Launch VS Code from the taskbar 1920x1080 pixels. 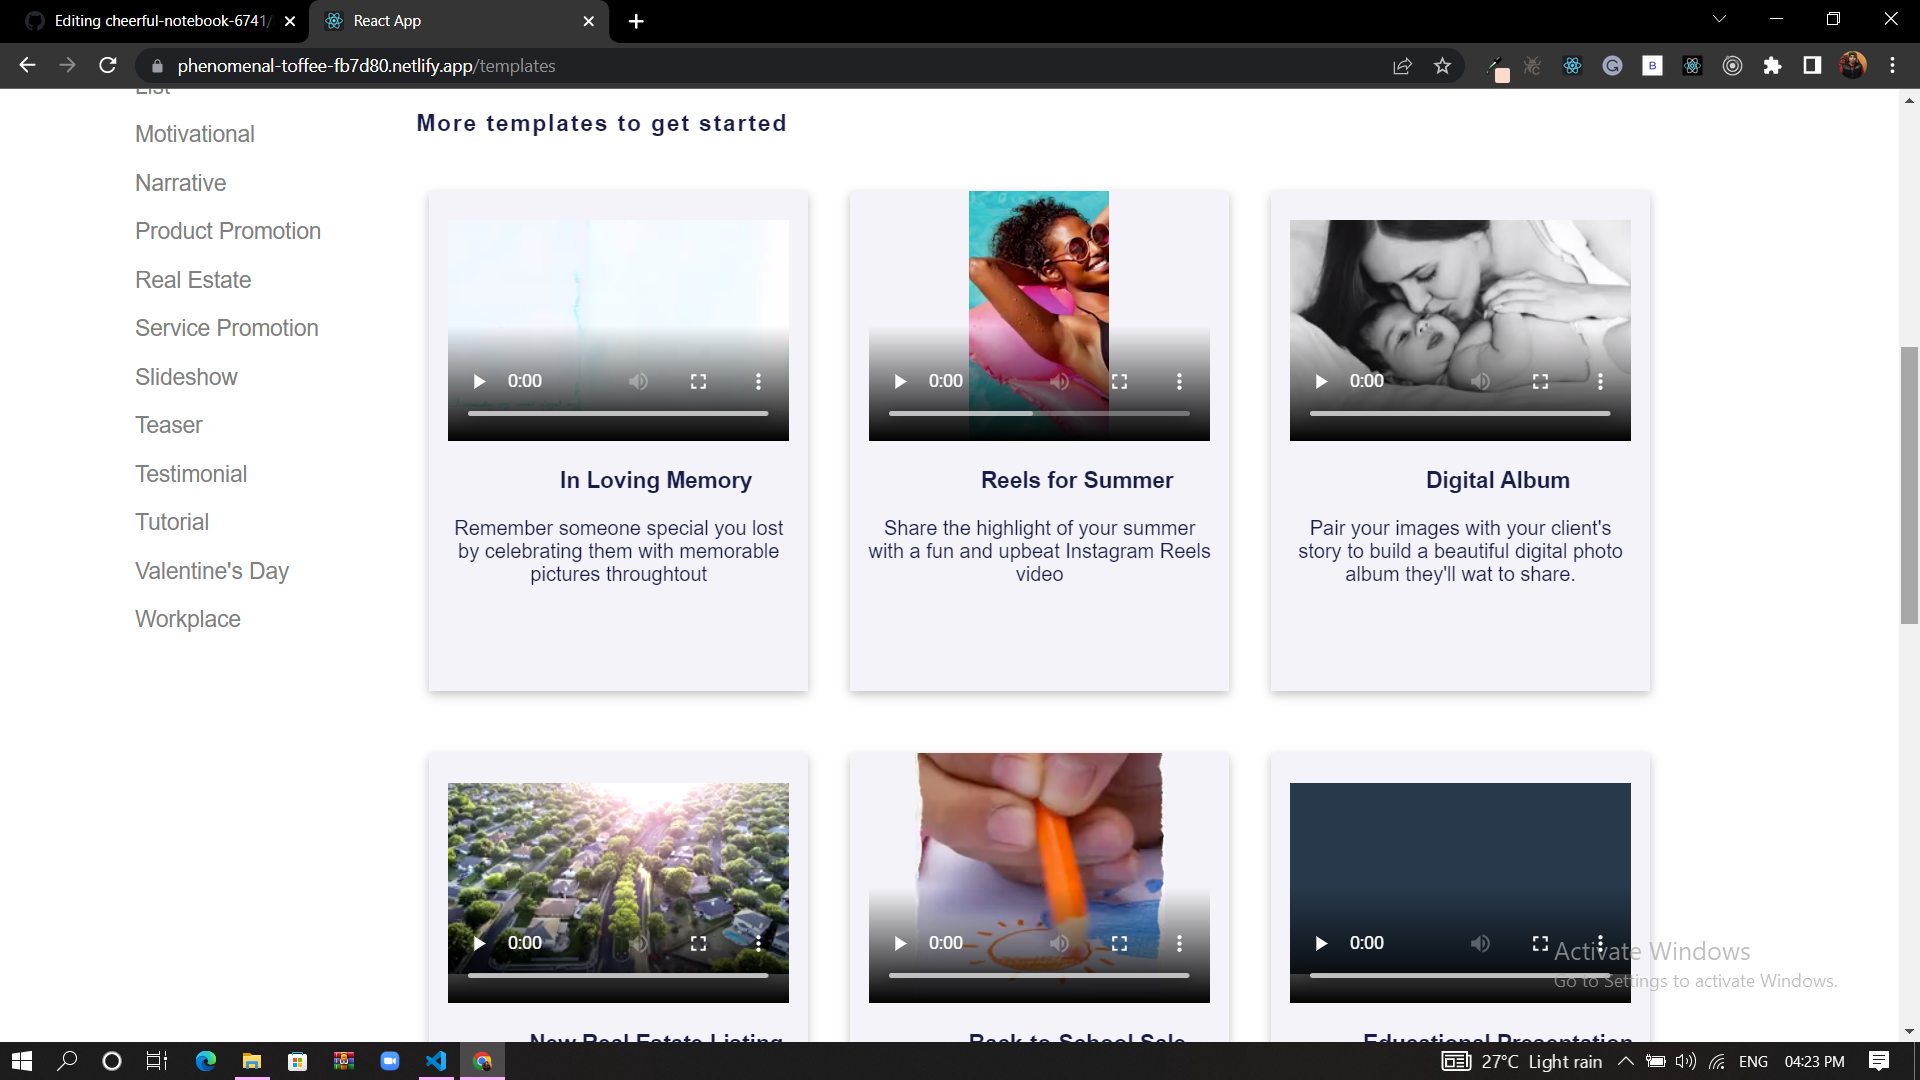(x=435, y=1061)
